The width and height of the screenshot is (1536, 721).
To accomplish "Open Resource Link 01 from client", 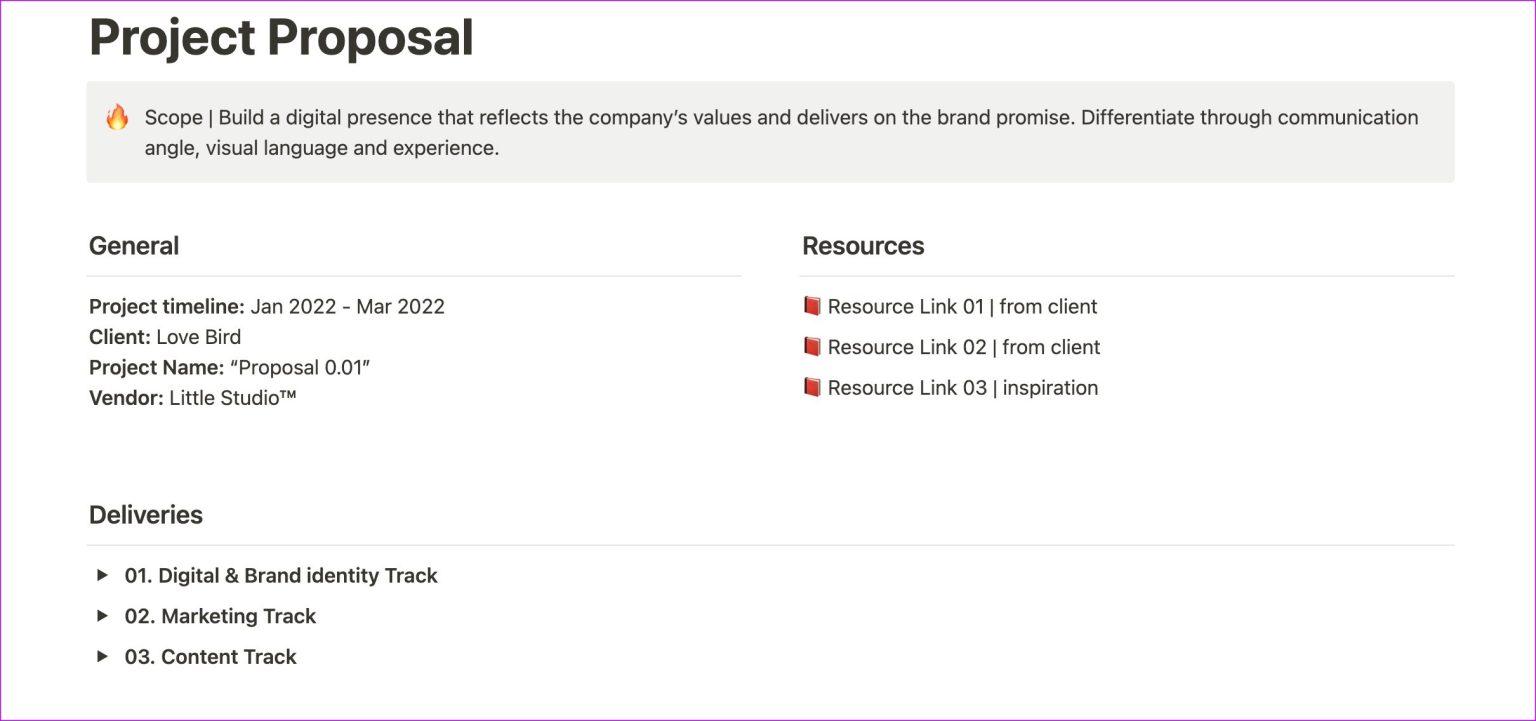I will [962, 306].
